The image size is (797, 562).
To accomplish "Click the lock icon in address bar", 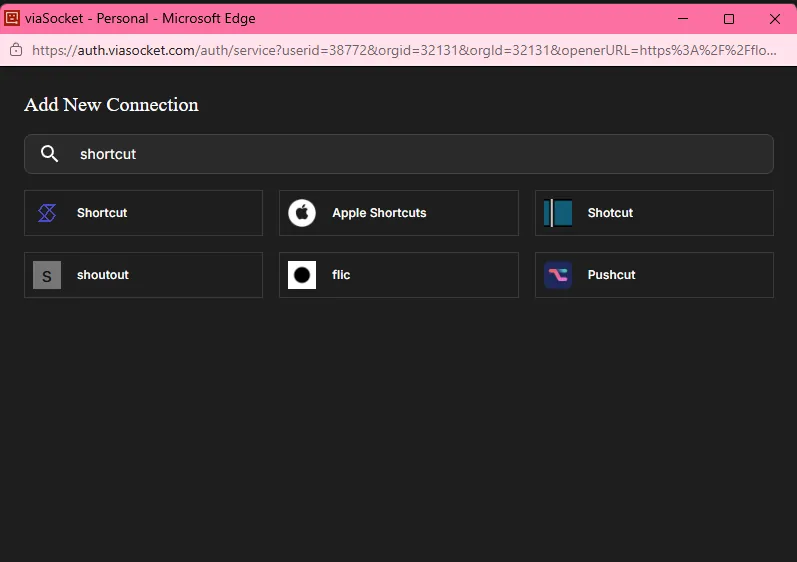I will [15, 50].
